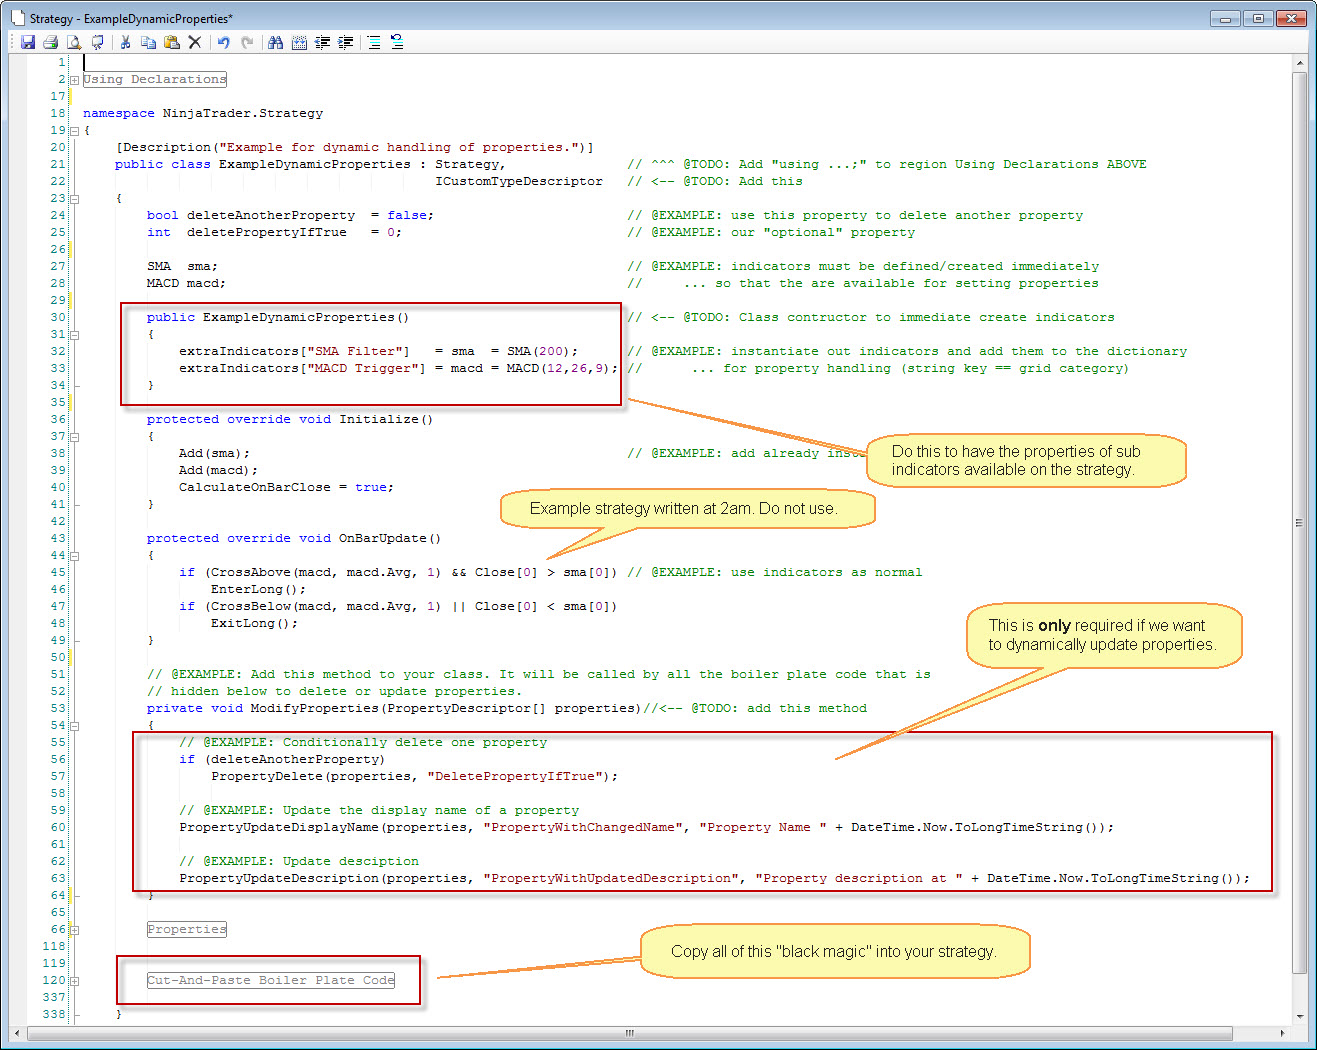Click "ExitLong();" on line 48
The width and height of the screenshot is (1317, 1050).
255,623
